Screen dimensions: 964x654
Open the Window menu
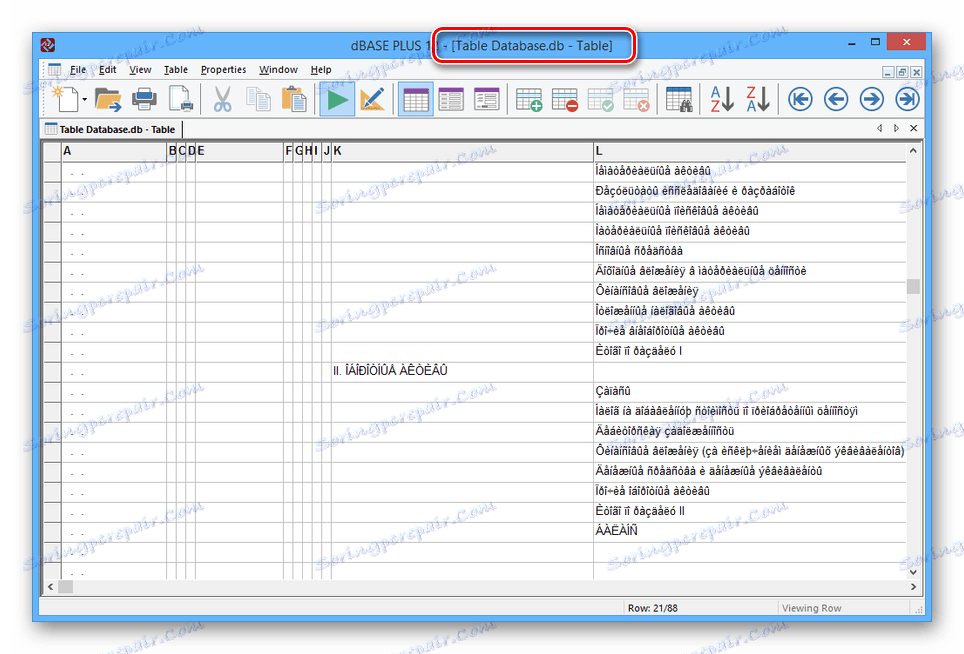pyautogui.click(x=278, y=69)
